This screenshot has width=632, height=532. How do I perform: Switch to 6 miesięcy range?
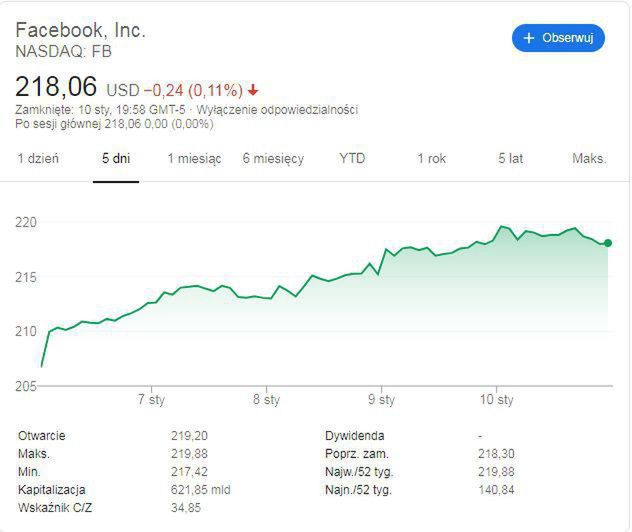tap(273, 159)
